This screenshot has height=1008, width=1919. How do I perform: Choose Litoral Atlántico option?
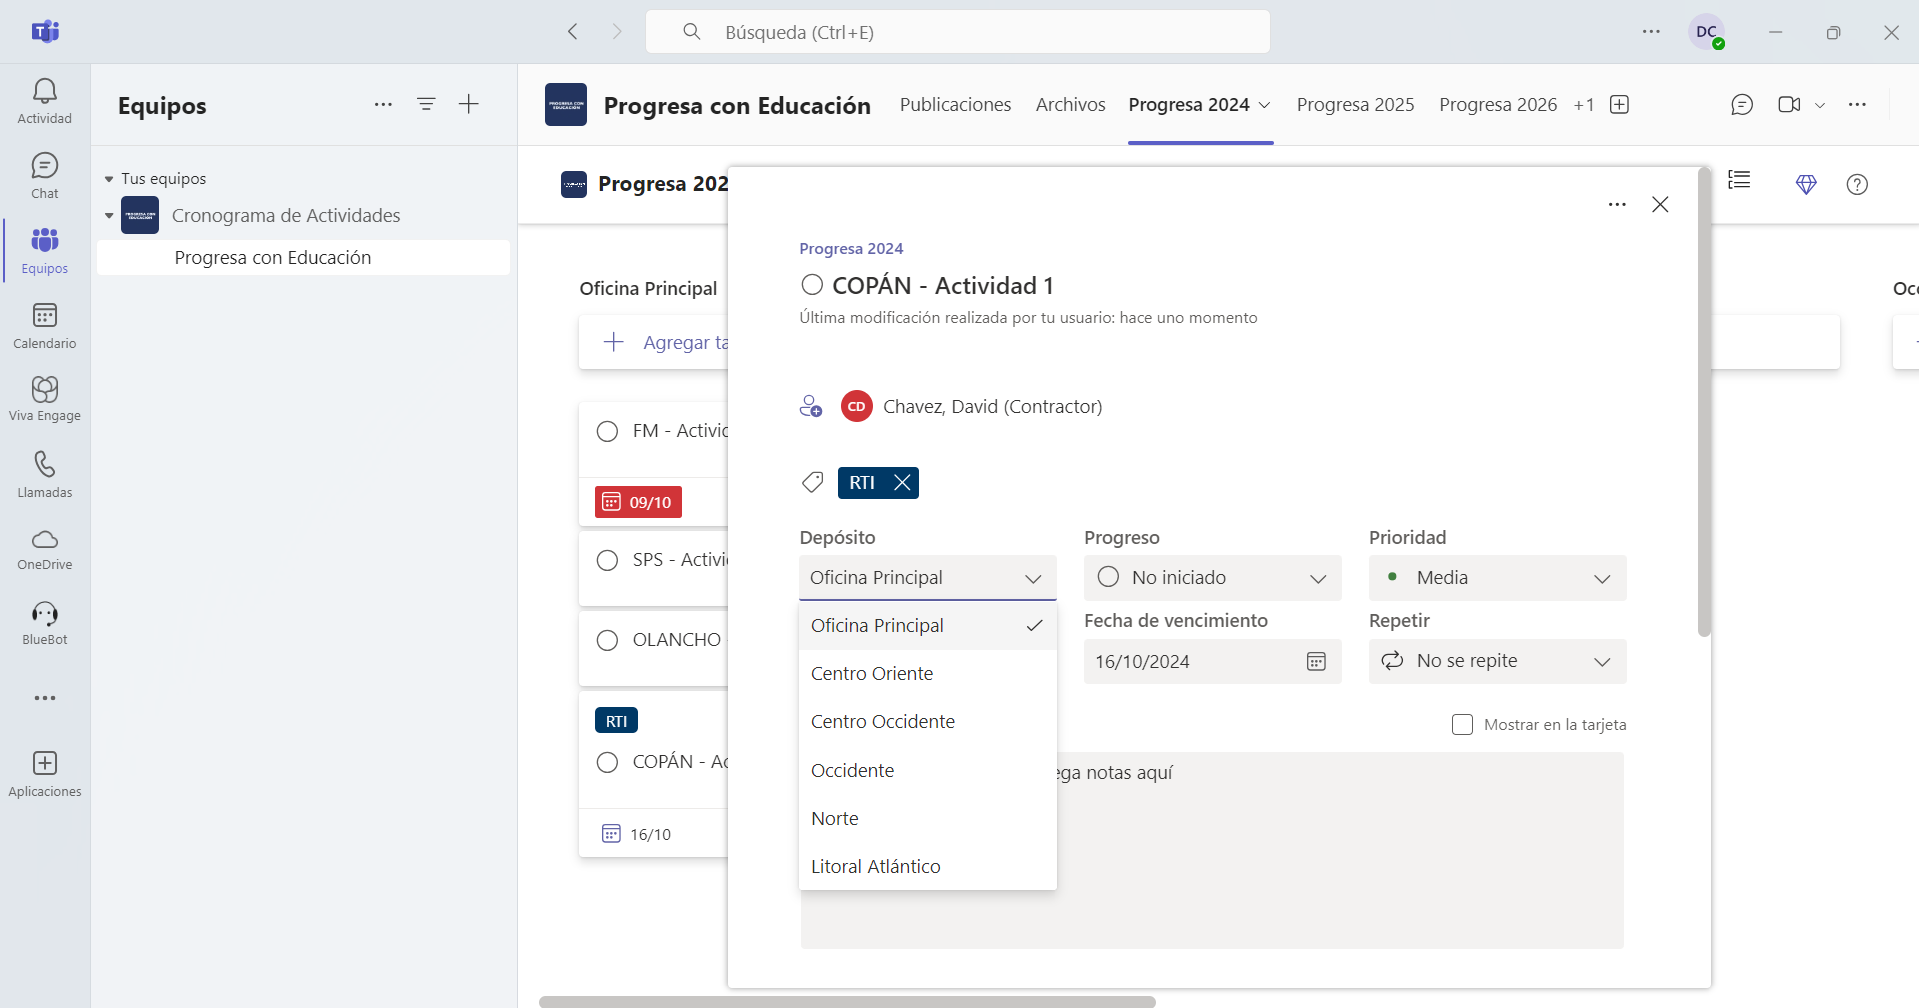[927, 867]
